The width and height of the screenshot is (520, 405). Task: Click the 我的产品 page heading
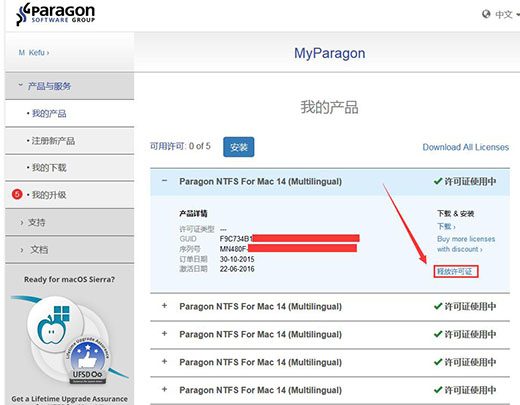329,107
